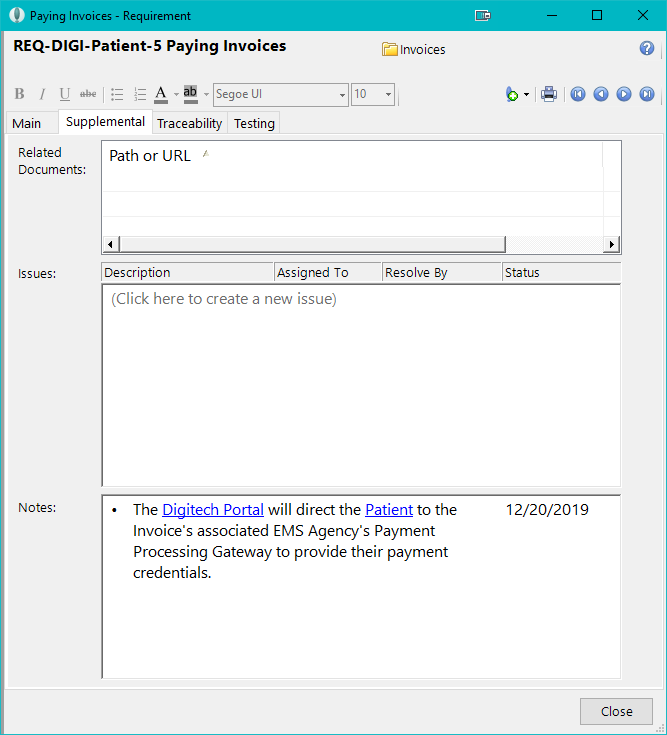Image resolution: width=667 pixels, height=735 pixels.
Task: Go to the first requirement
Action: [578, 94]
